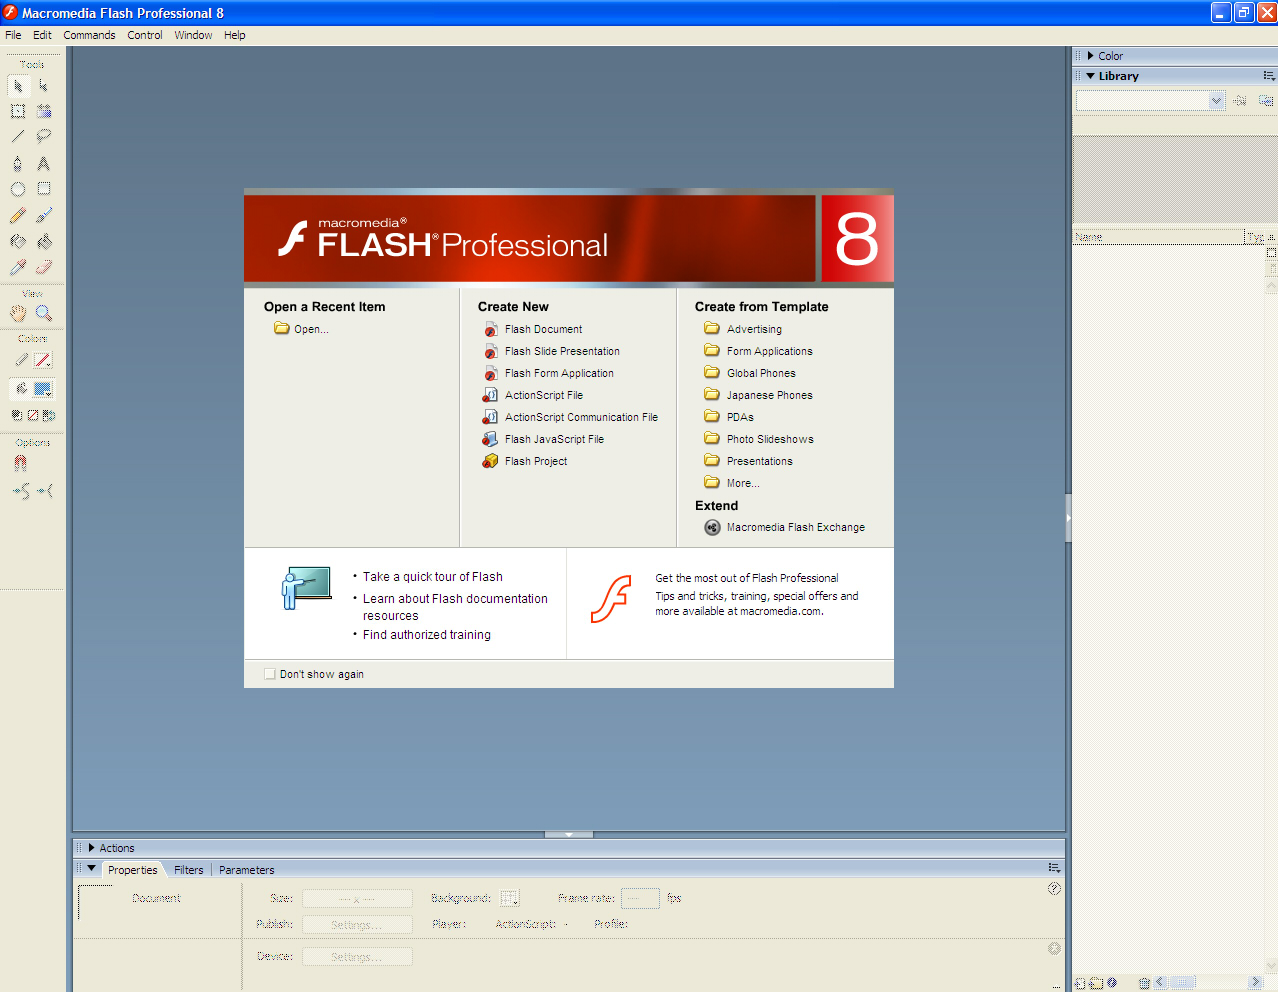1278x992 pixels.
Task: Click the Pin current library icon
Action: [1240, 100]
